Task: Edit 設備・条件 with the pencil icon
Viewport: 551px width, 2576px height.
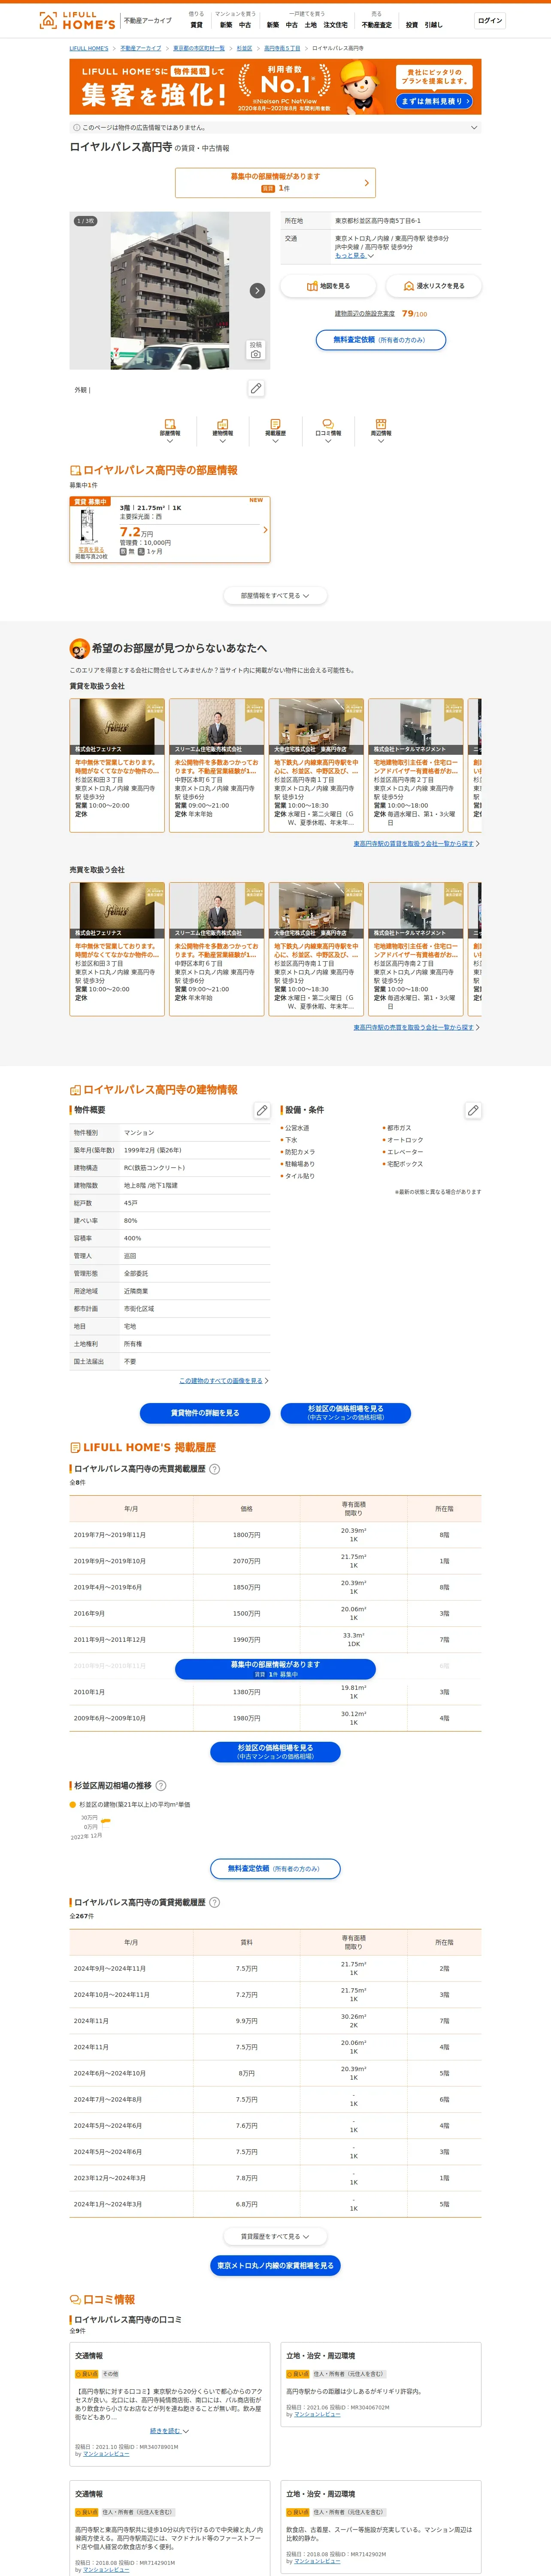Action: click(x=473, y=1110)
